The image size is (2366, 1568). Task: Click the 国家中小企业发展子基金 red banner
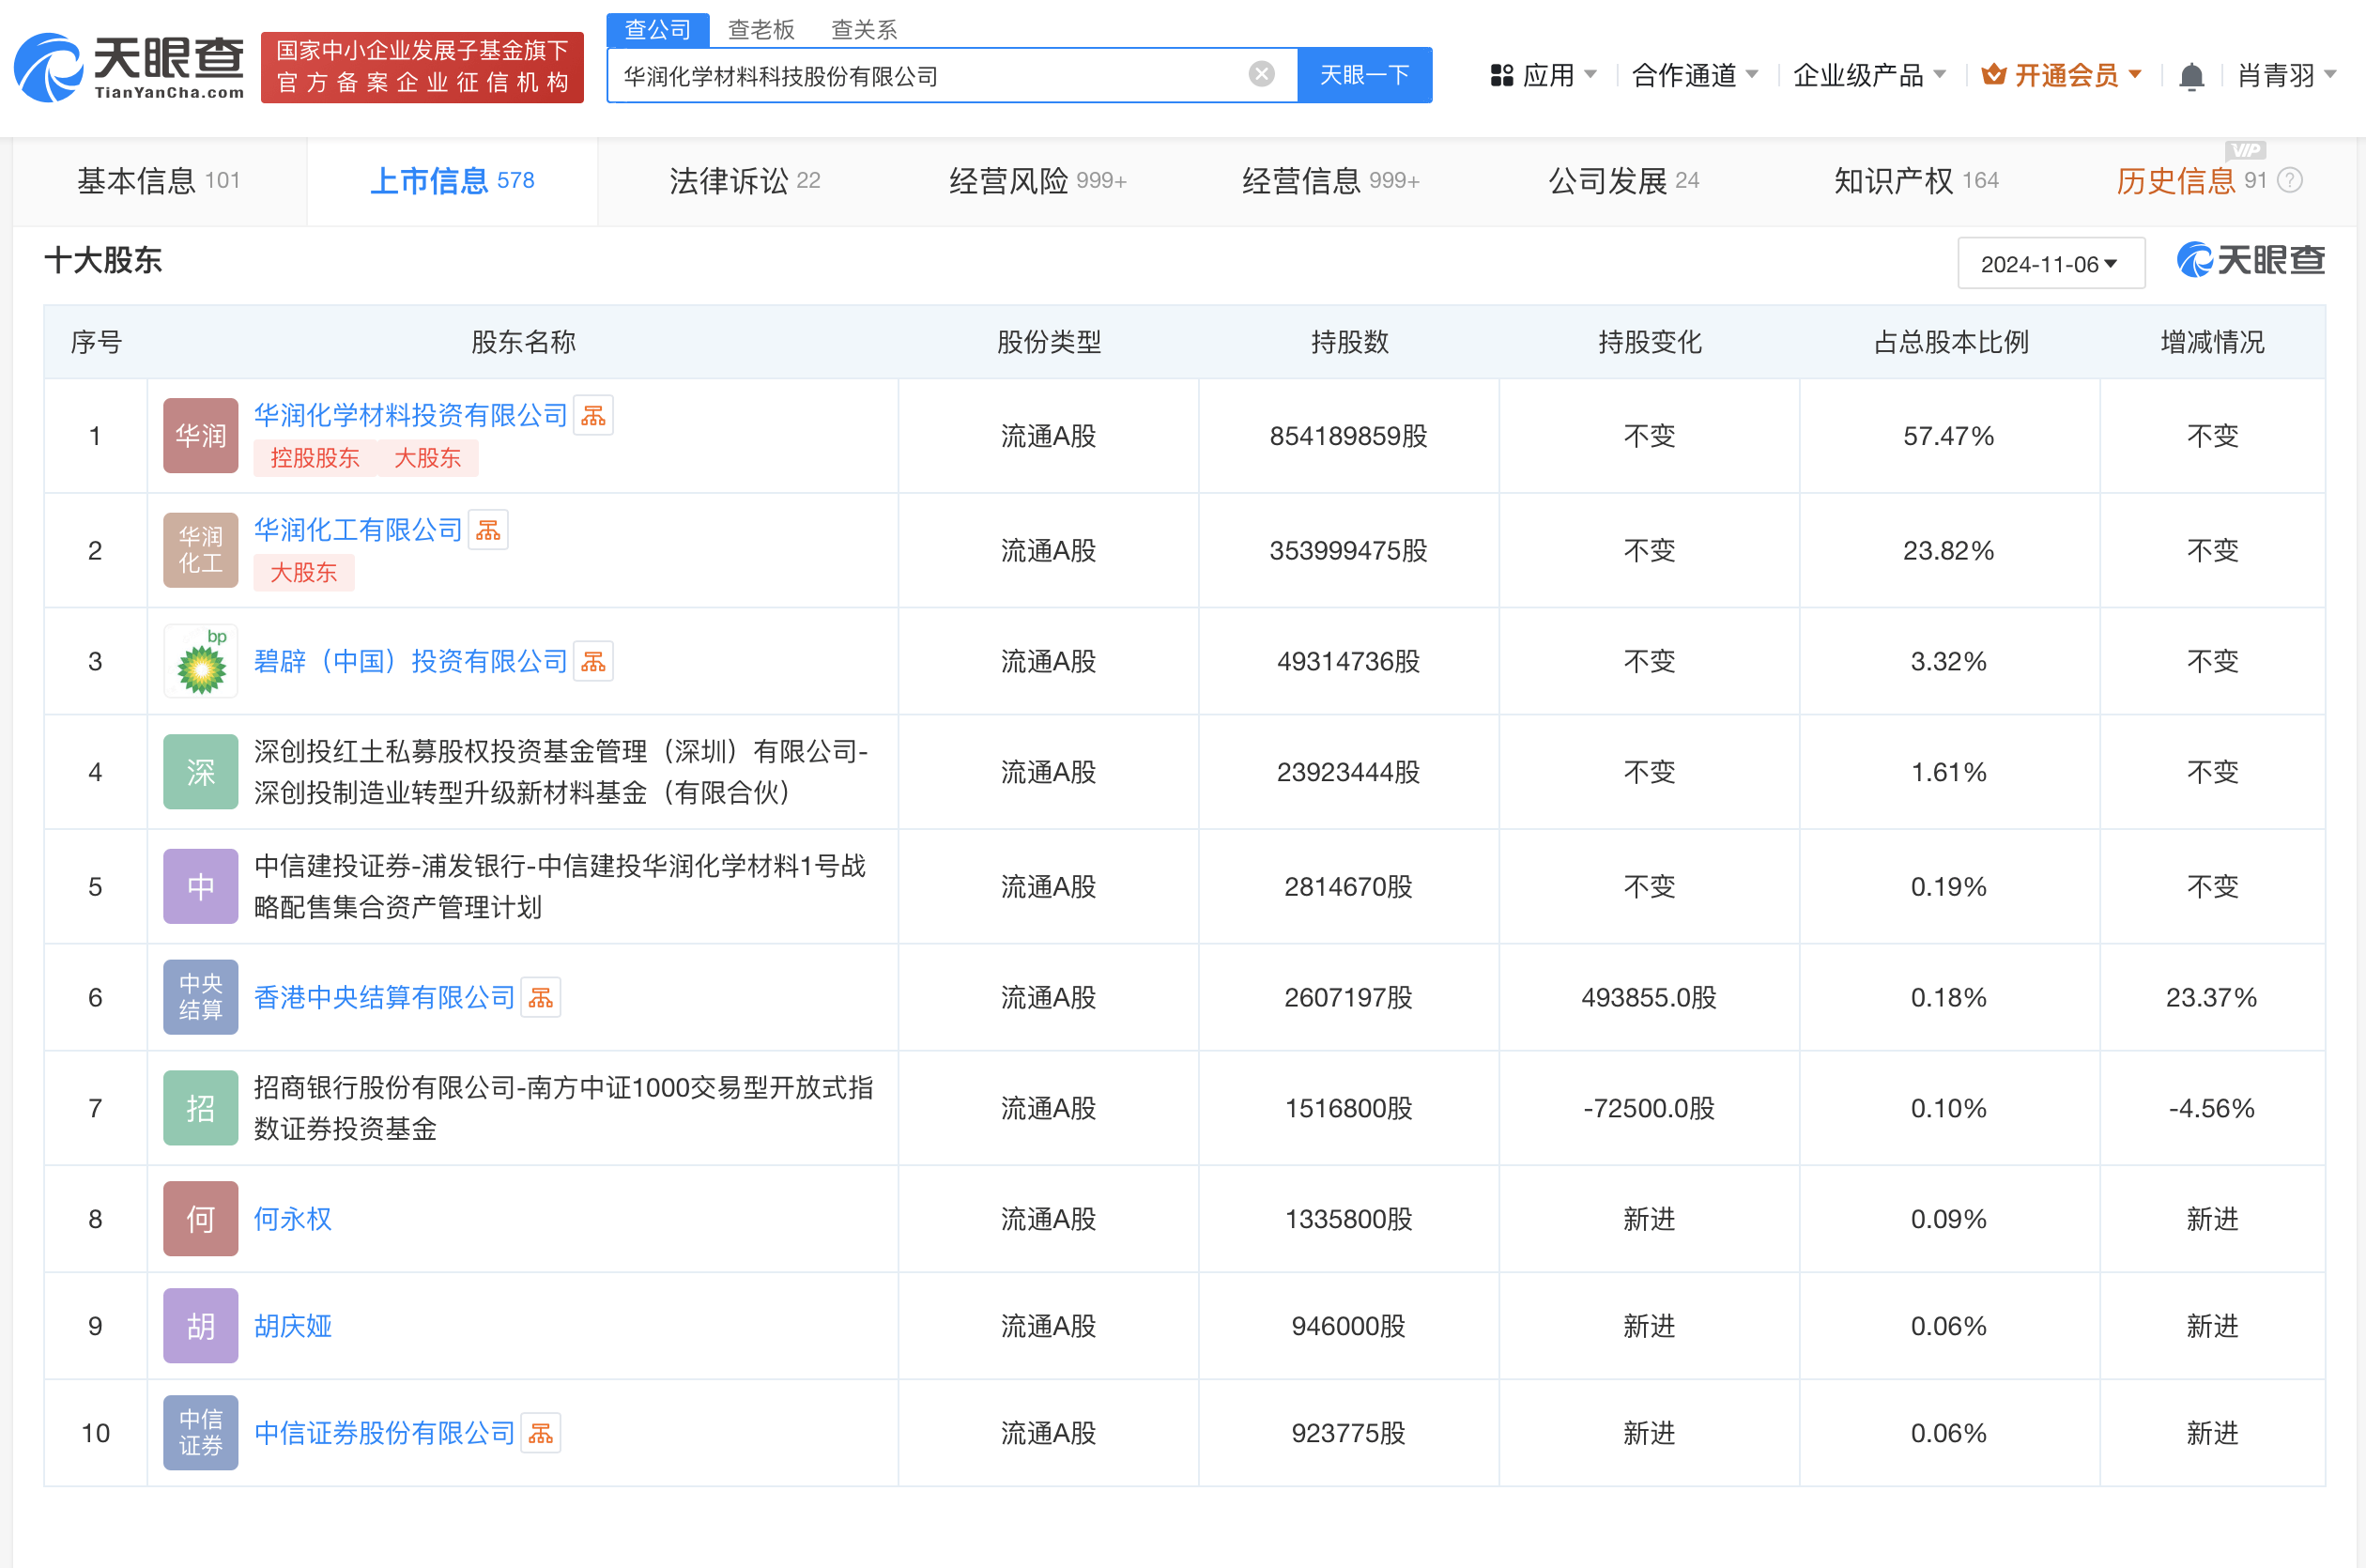[422, 67]
